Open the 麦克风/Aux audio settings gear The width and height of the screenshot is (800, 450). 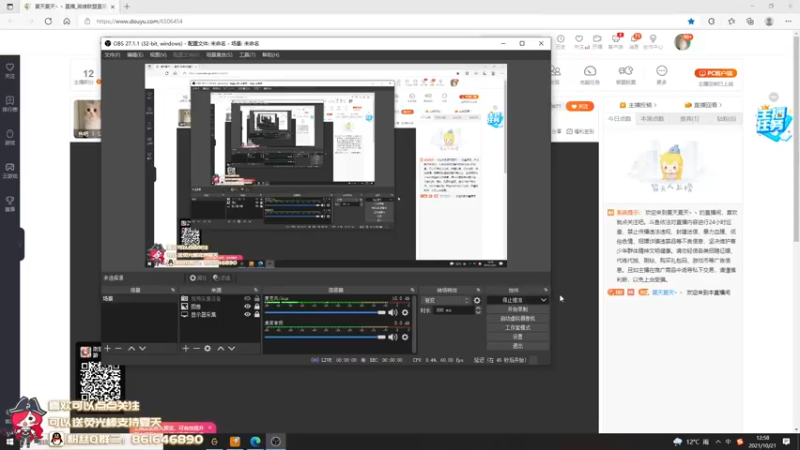click(x=405, y=312)
